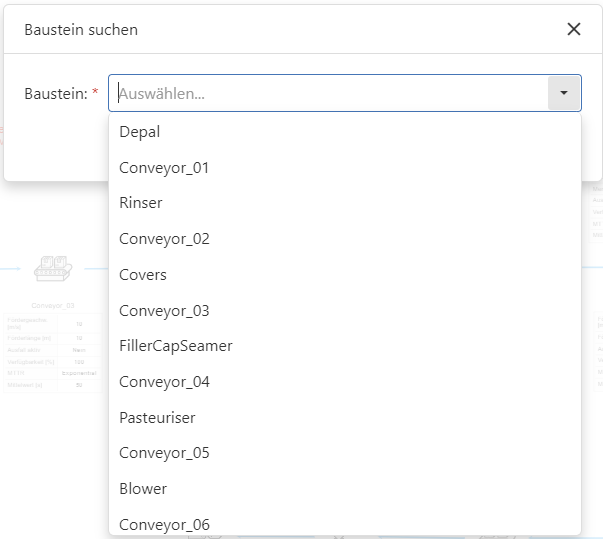Image resolution: width=603 pixels, height=539 pixels.
Task: Choose the Blower entry
Action: (x=143, y=489)
